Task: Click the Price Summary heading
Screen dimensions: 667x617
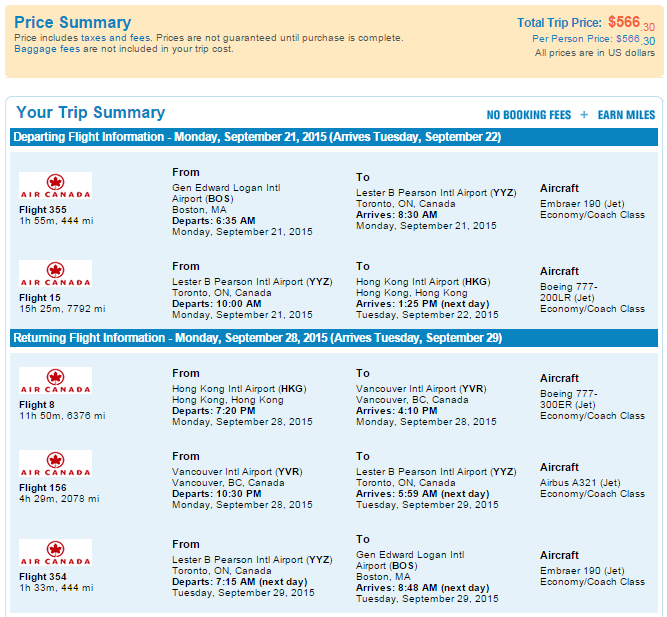Action: pos(73,22)
